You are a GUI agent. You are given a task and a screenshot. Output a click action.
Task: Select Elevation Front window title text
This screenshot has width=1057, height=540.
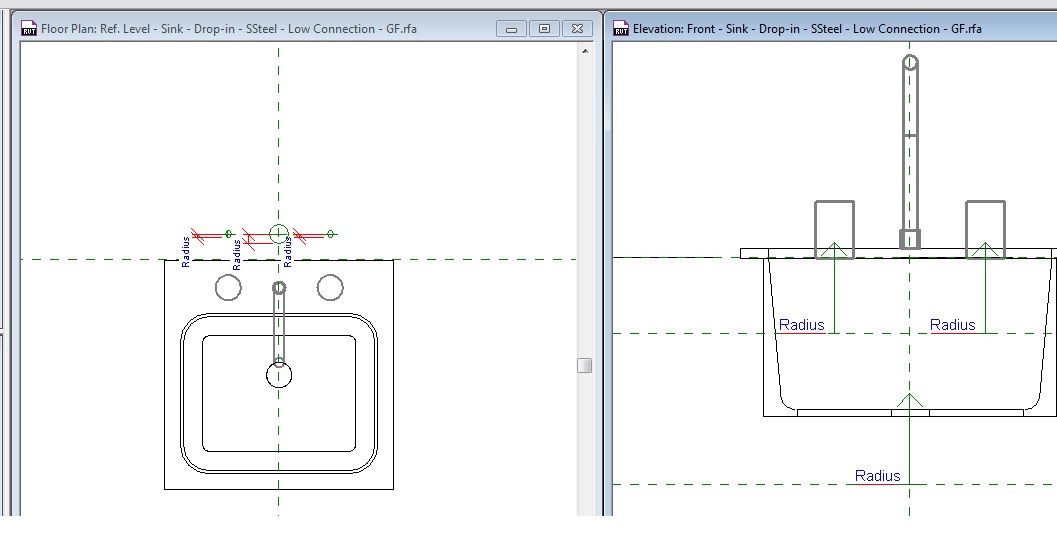[807, 29]
